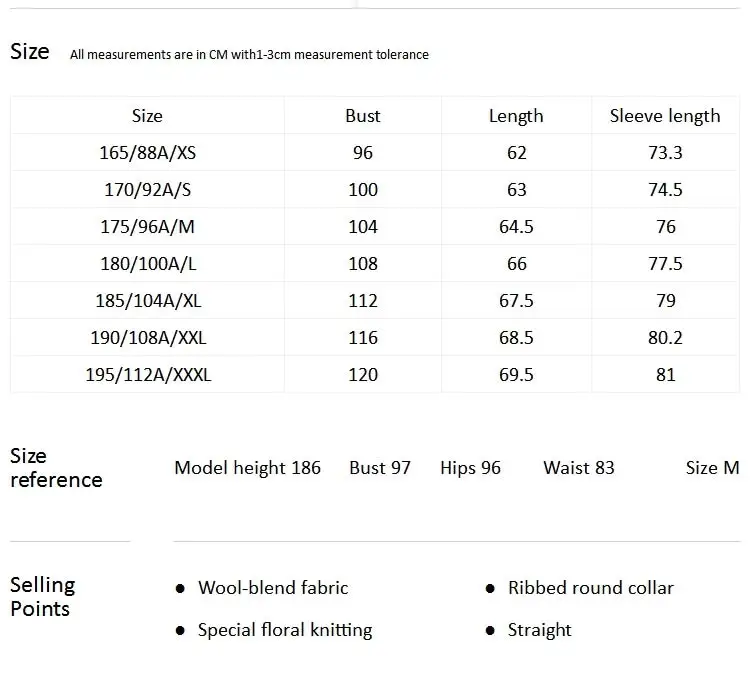
Task: Select the length value 64.5
Action: tap(516, 227)
